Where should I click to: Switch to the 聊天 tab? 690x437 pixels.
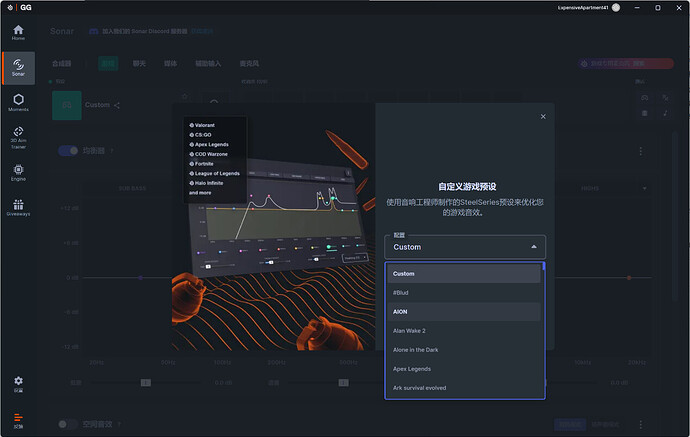139,63
